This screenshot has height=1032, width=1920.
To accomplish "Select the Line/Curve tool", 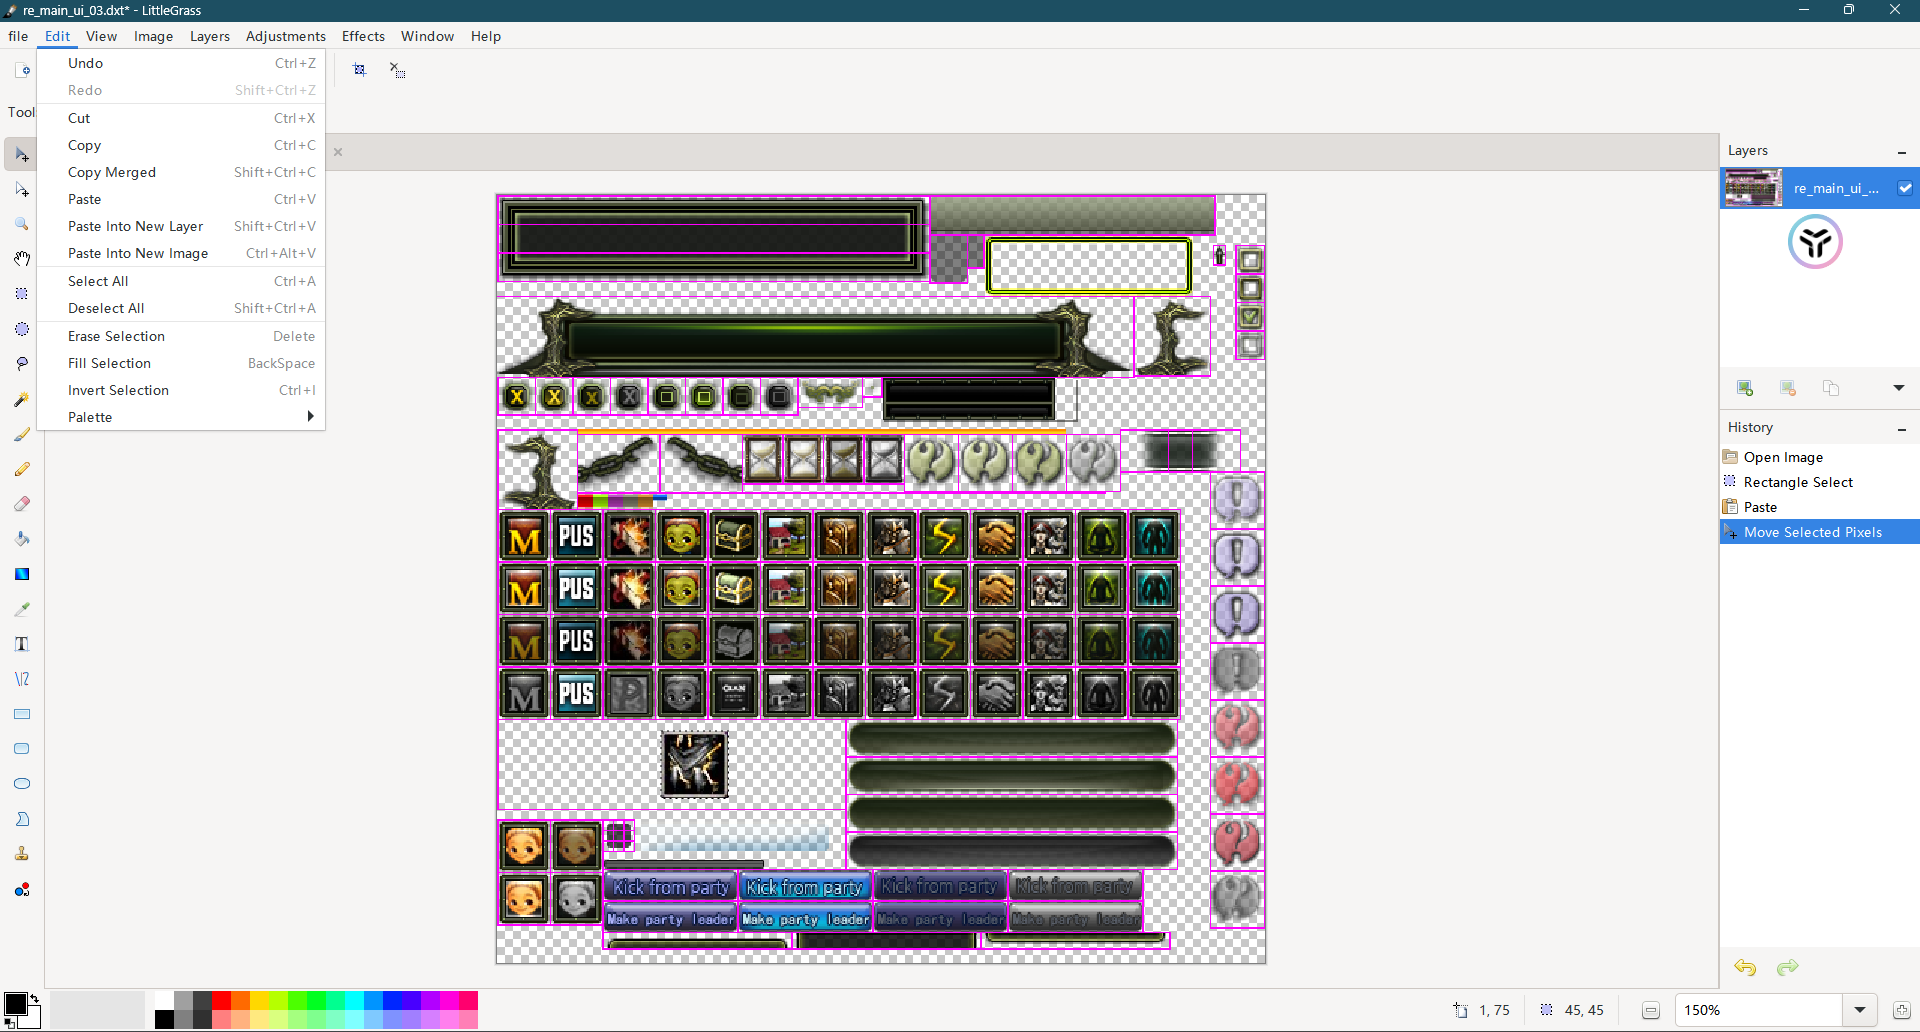I will point(22,679).
